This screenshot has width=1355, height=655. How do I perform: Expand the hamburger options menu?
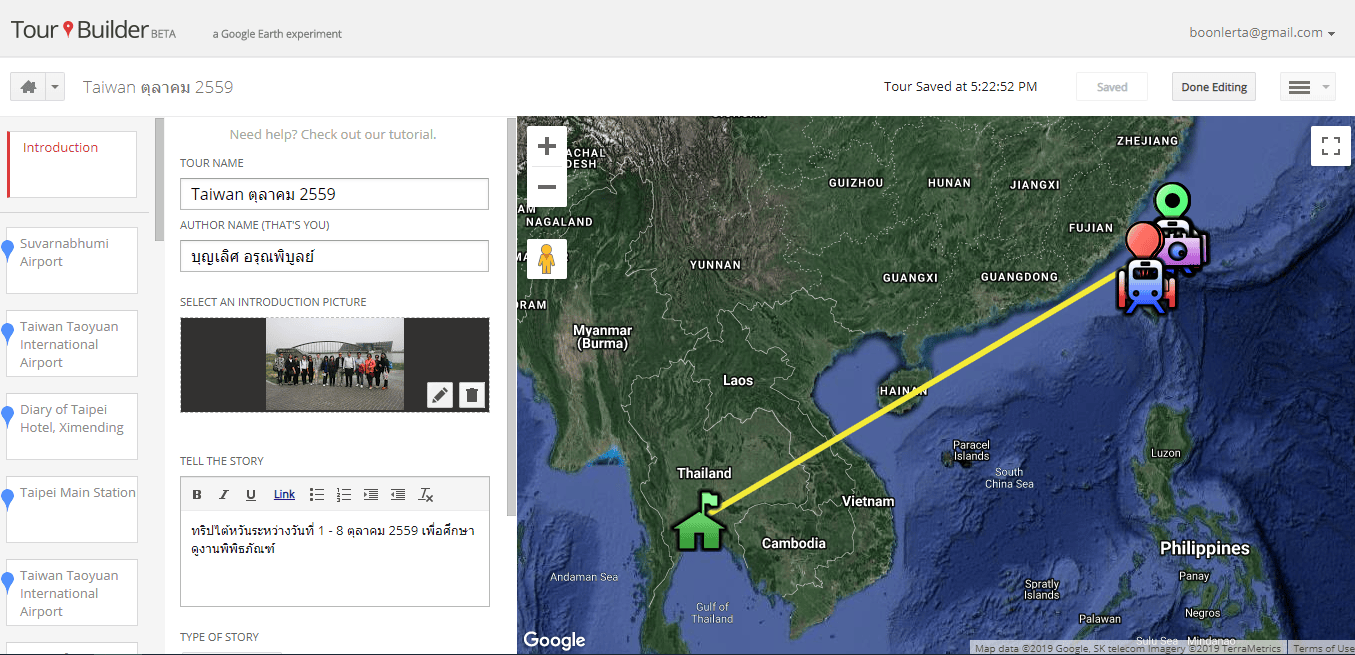[1307, 87]
